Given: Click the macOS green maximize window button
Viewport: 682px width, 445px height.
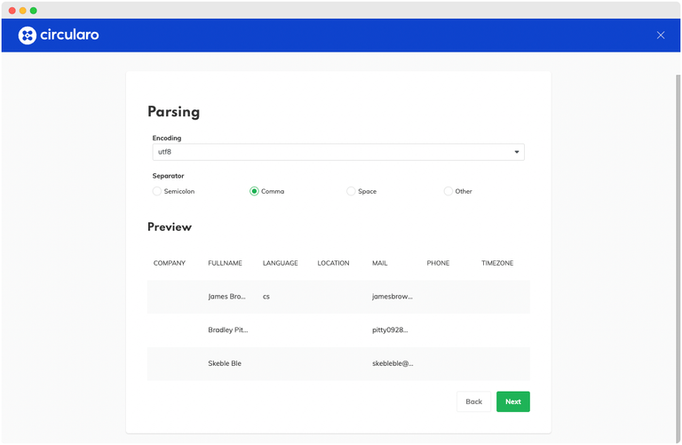Looking at the screenshot, I should click(x=33, y=10).
